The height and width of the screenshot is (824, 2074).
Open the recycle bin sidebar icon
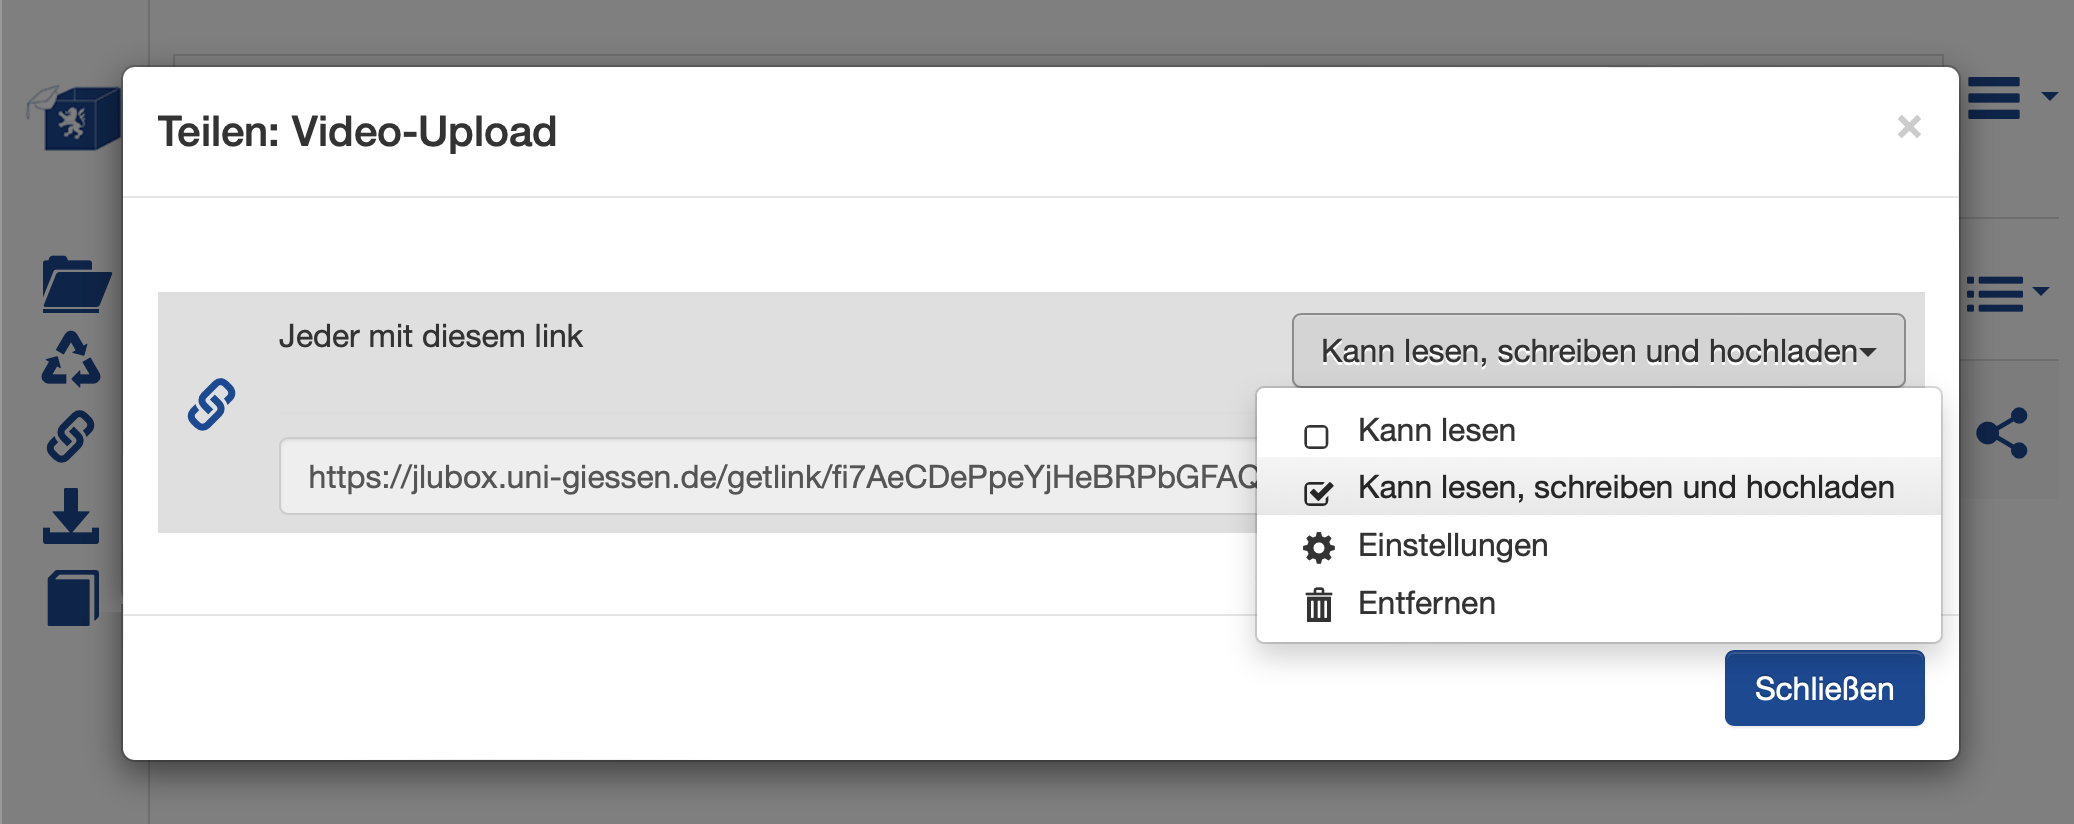[71, 359]
